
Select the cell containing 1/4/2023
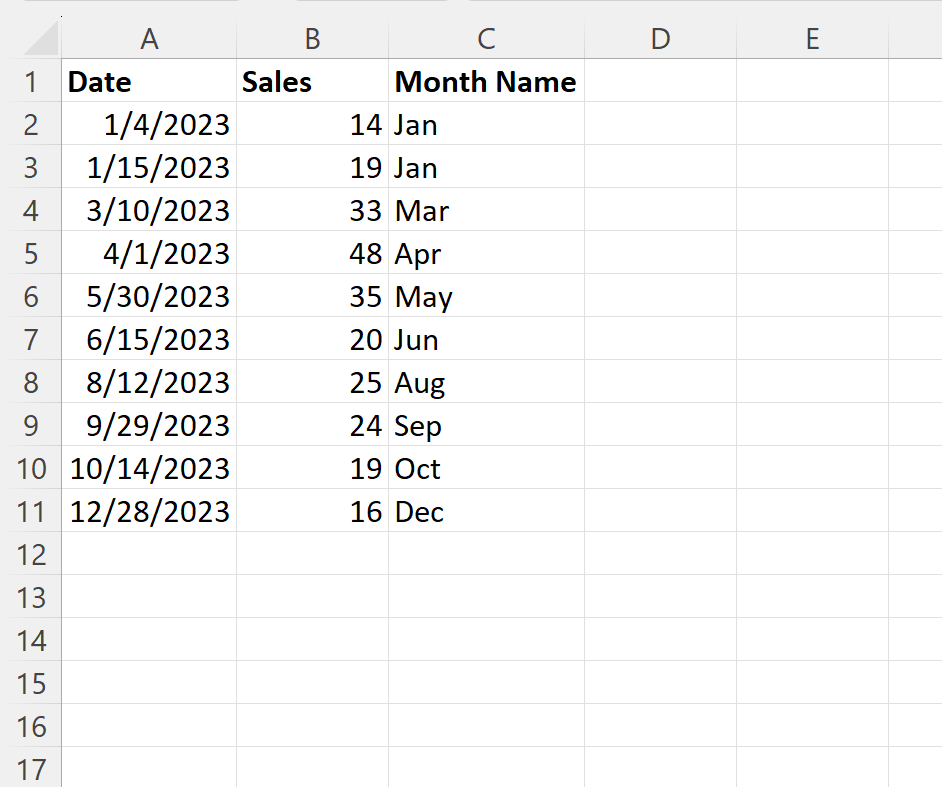click(148, 125)
